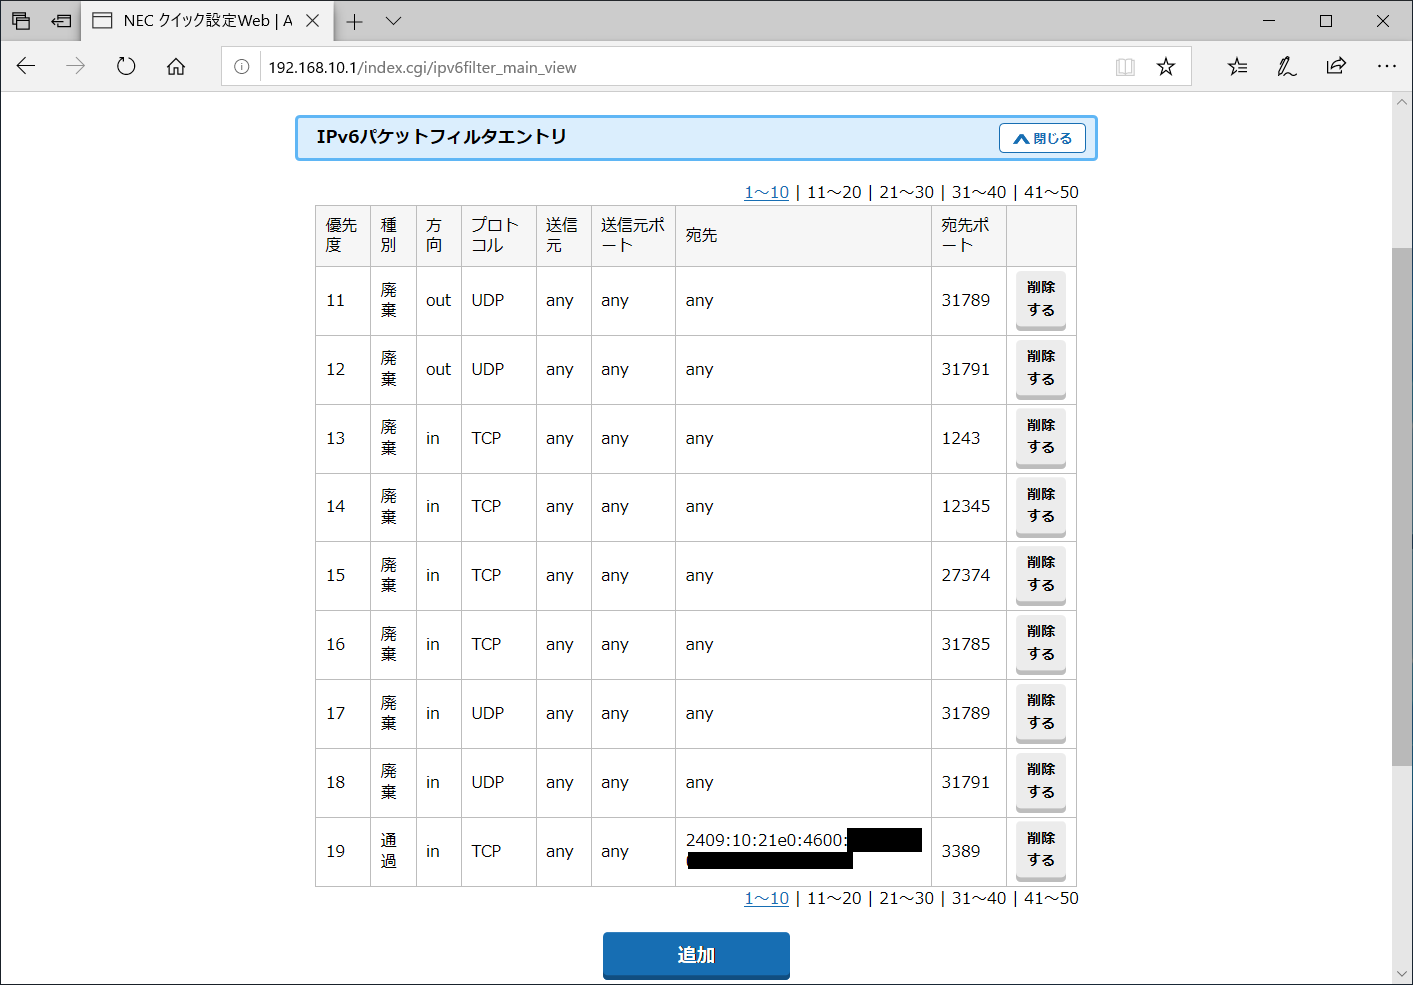
Task: Click destination port 1243 cell
Action: [x=969, y=438]
